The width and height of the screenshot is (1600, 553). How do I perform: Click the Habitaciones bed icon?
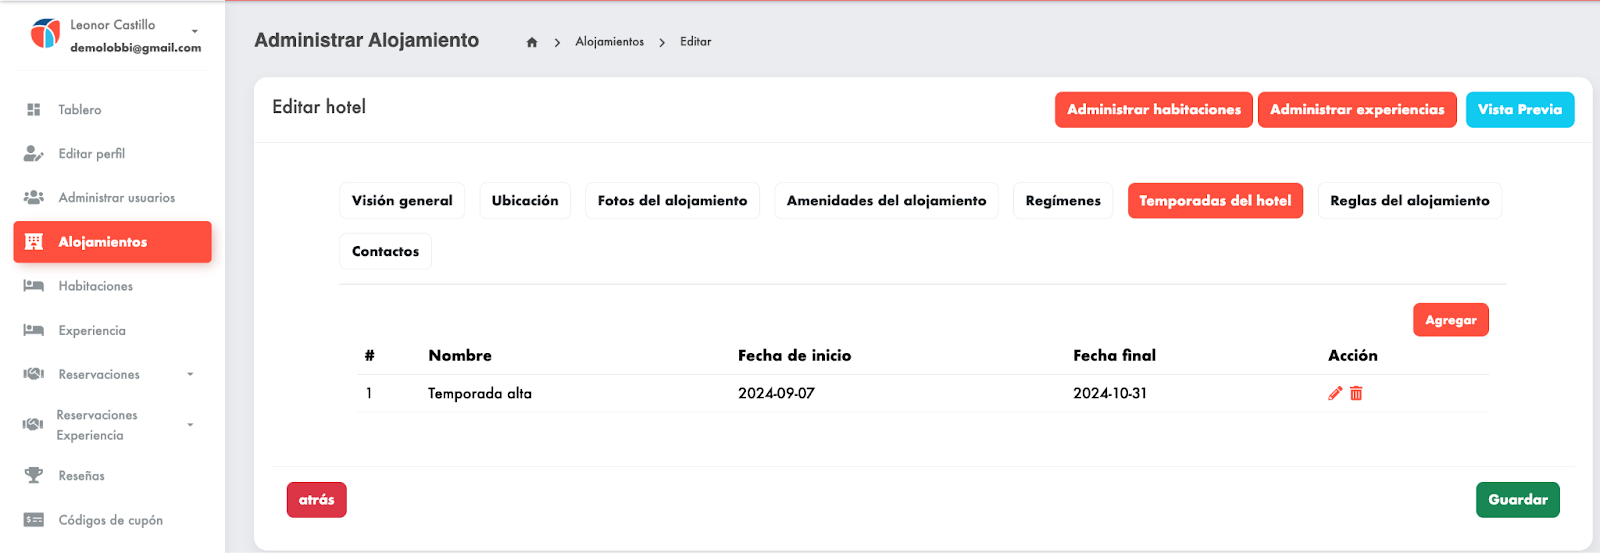coord(33,285)
